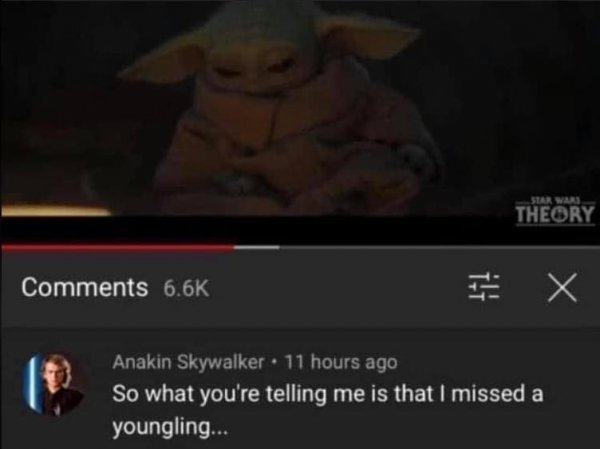Tap the Star Wars Theory watermark logo
Viewport: 600px width, 449px height.
pyautogui.click(x=555, y=212)
